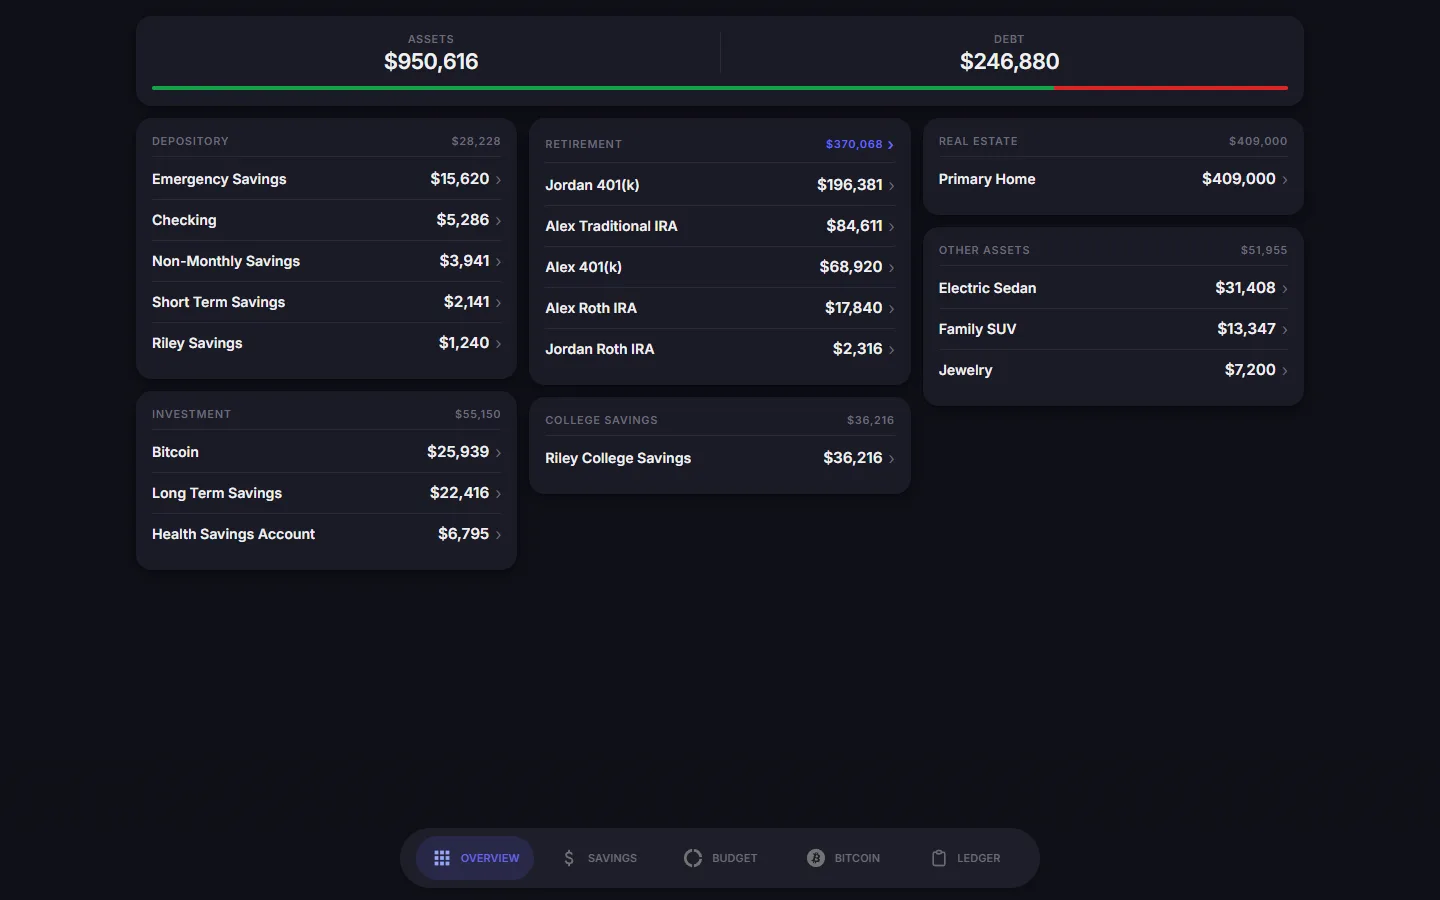Expand the Retirement total $370,068 link
The height and width of the screenshot is (900, 1440).
click(859, 144)
